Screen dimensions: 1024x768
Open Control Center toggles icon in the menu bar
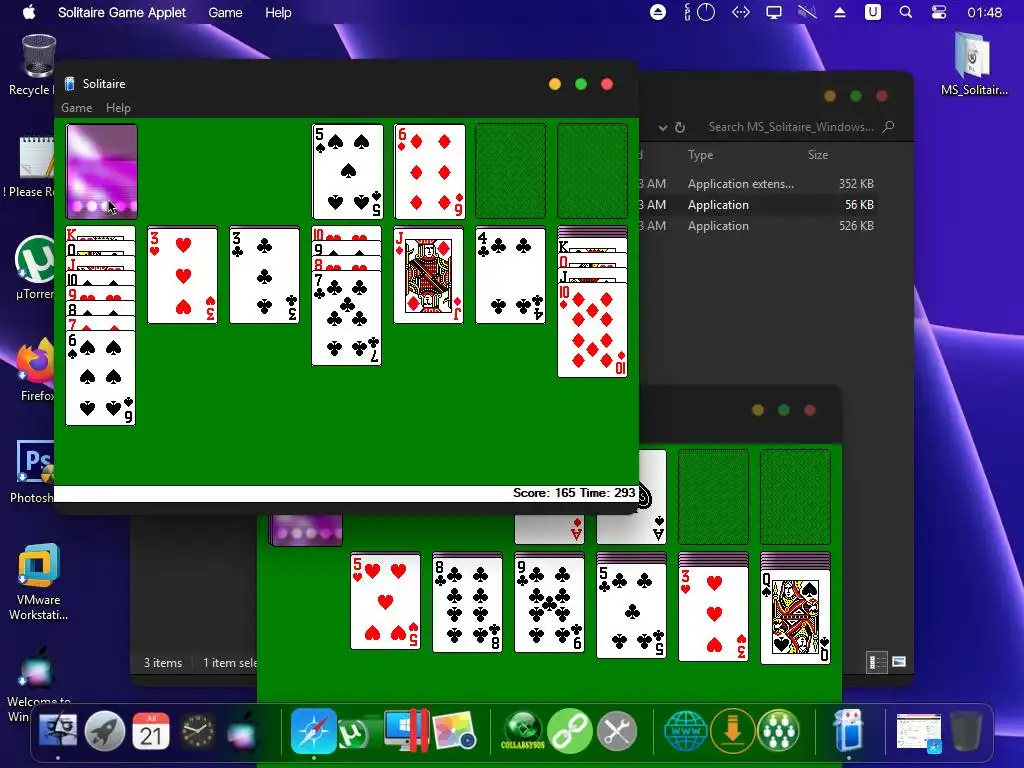(939, 12)
